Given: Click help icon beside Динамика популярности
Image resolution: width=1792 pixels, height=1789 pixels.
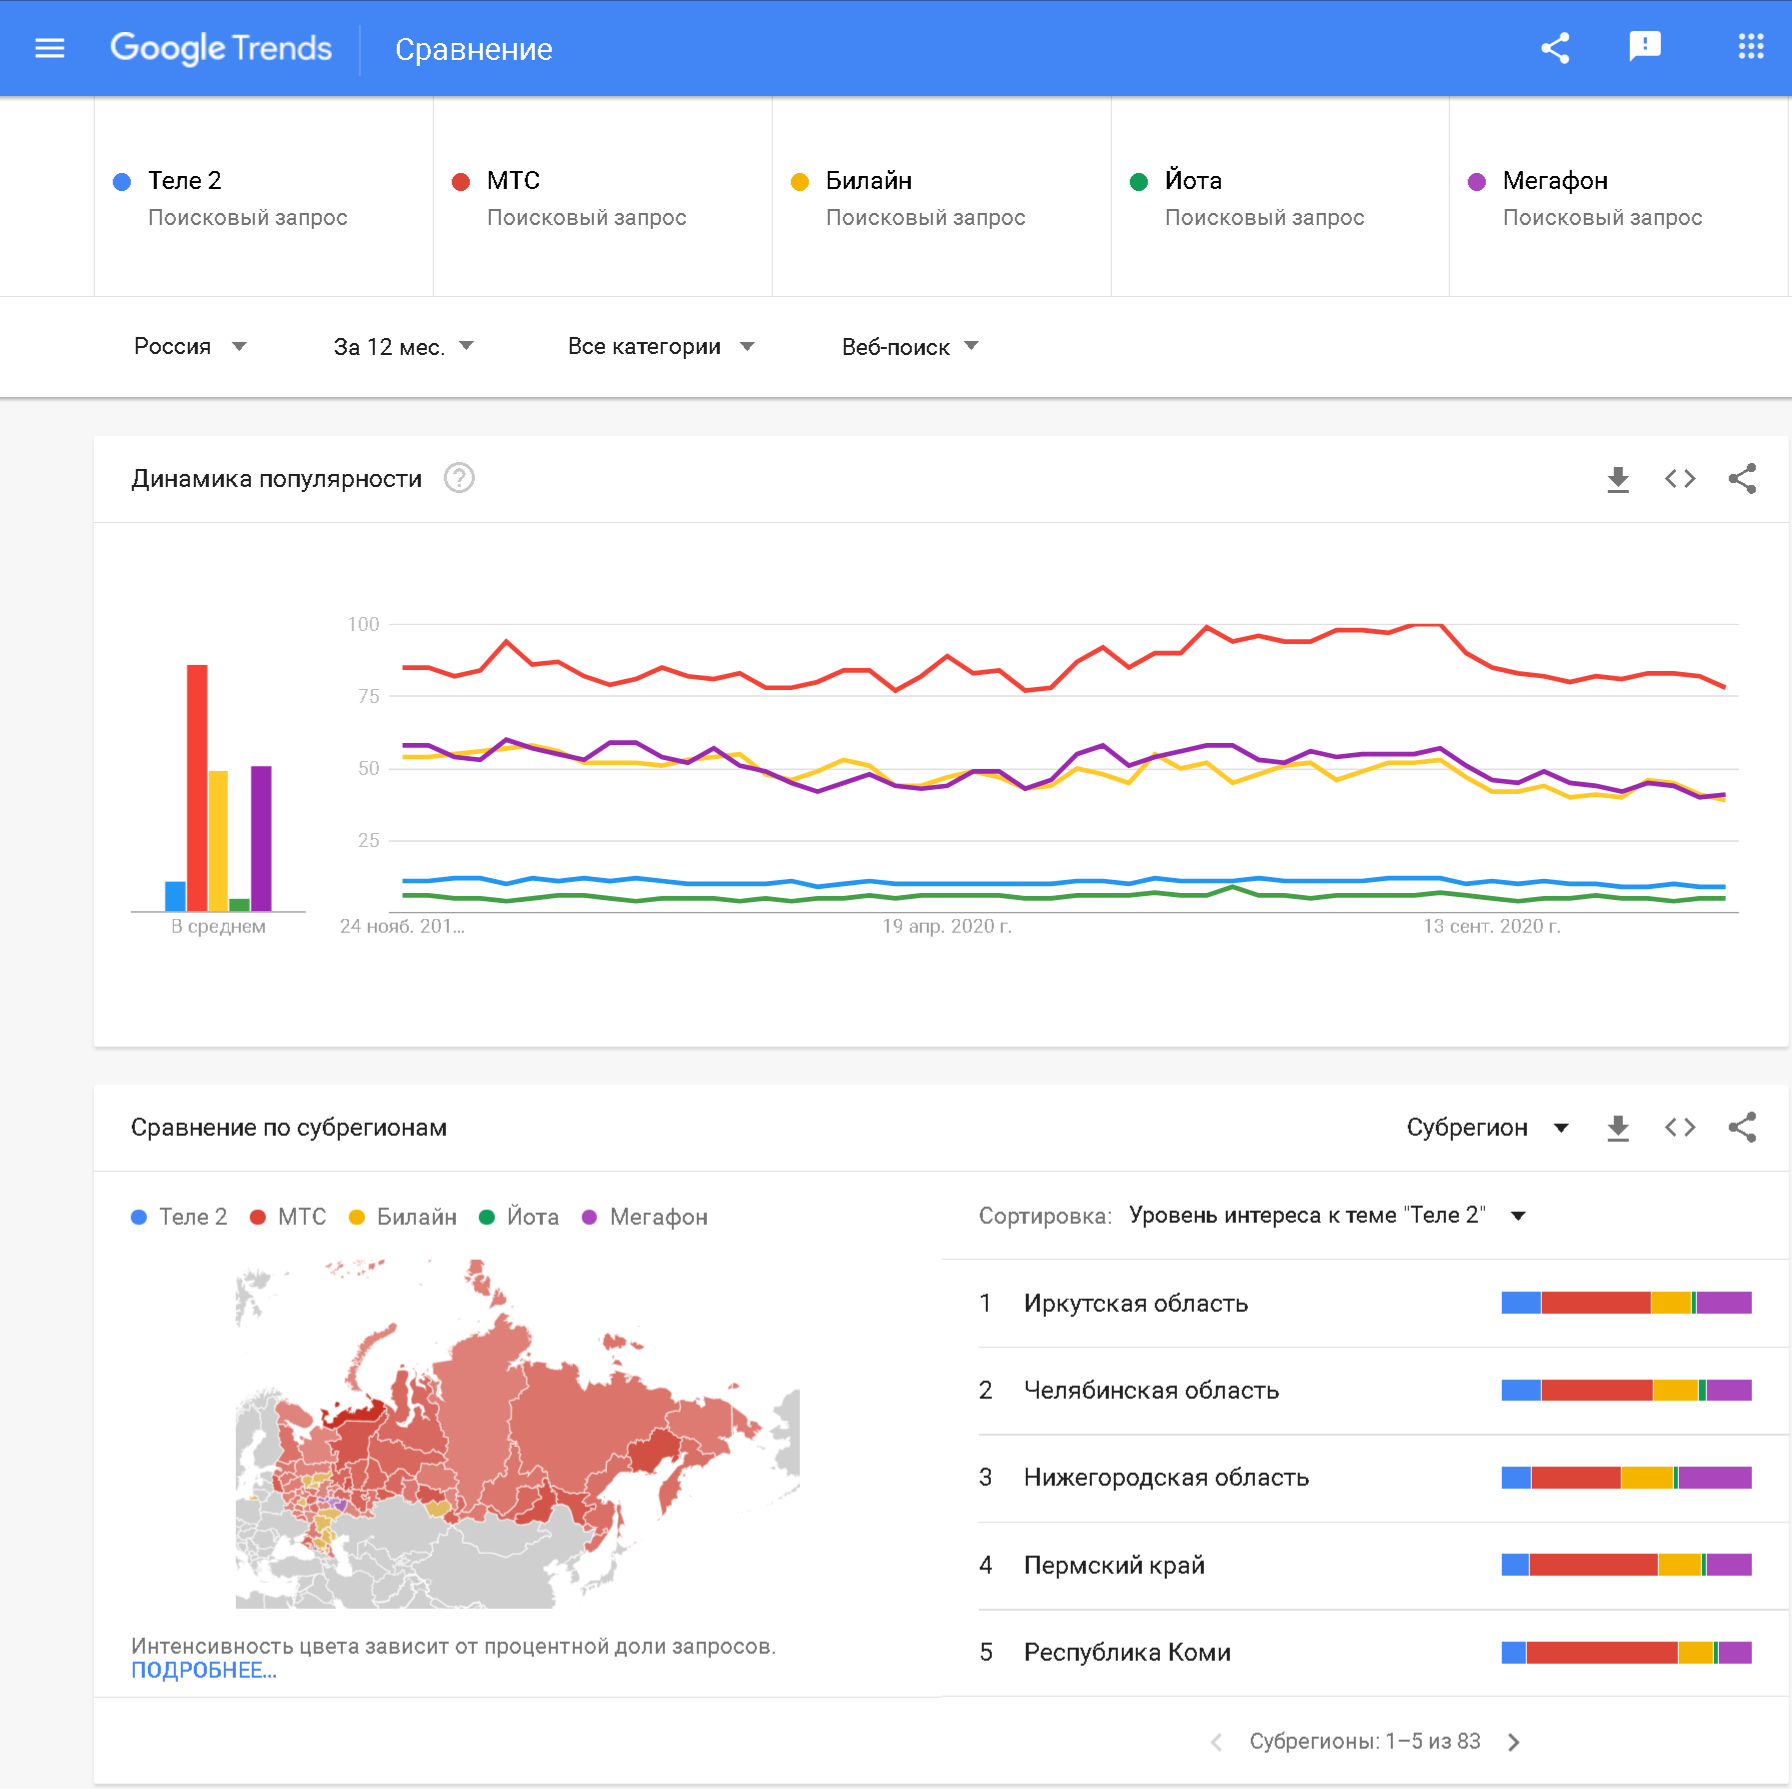Looking at the screenshot, I should pyautogui.click(x=459, y=479).
